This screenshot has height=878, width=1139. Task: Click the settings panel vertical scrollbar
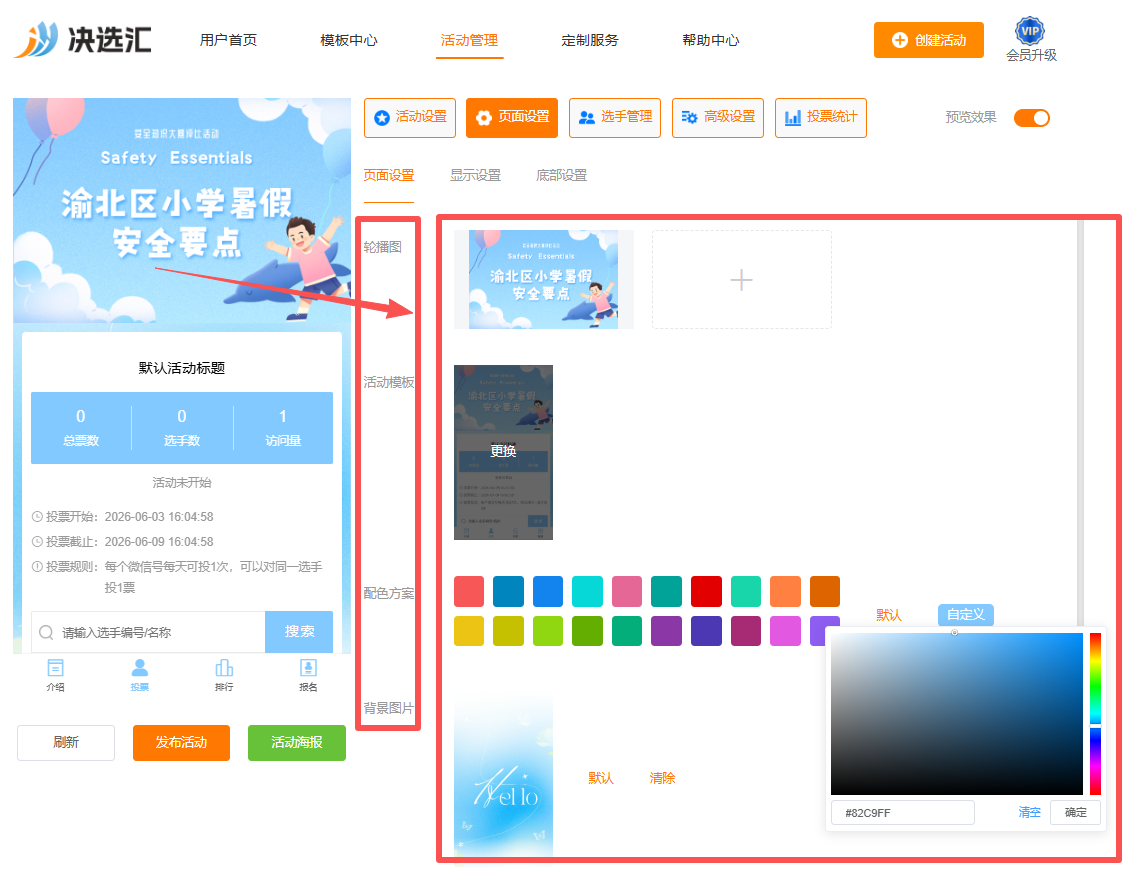pos(1080,421)
